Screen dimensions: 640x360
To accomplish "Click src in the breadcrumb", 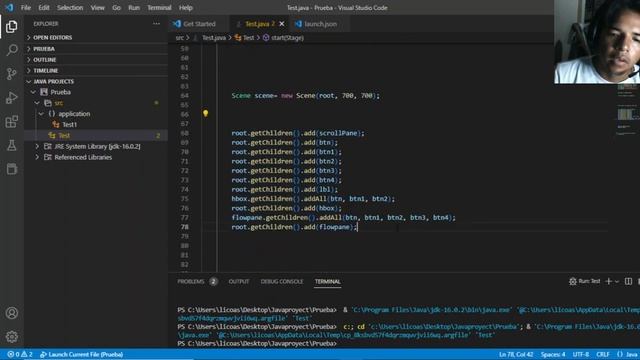I will click(x=180, y=38).
